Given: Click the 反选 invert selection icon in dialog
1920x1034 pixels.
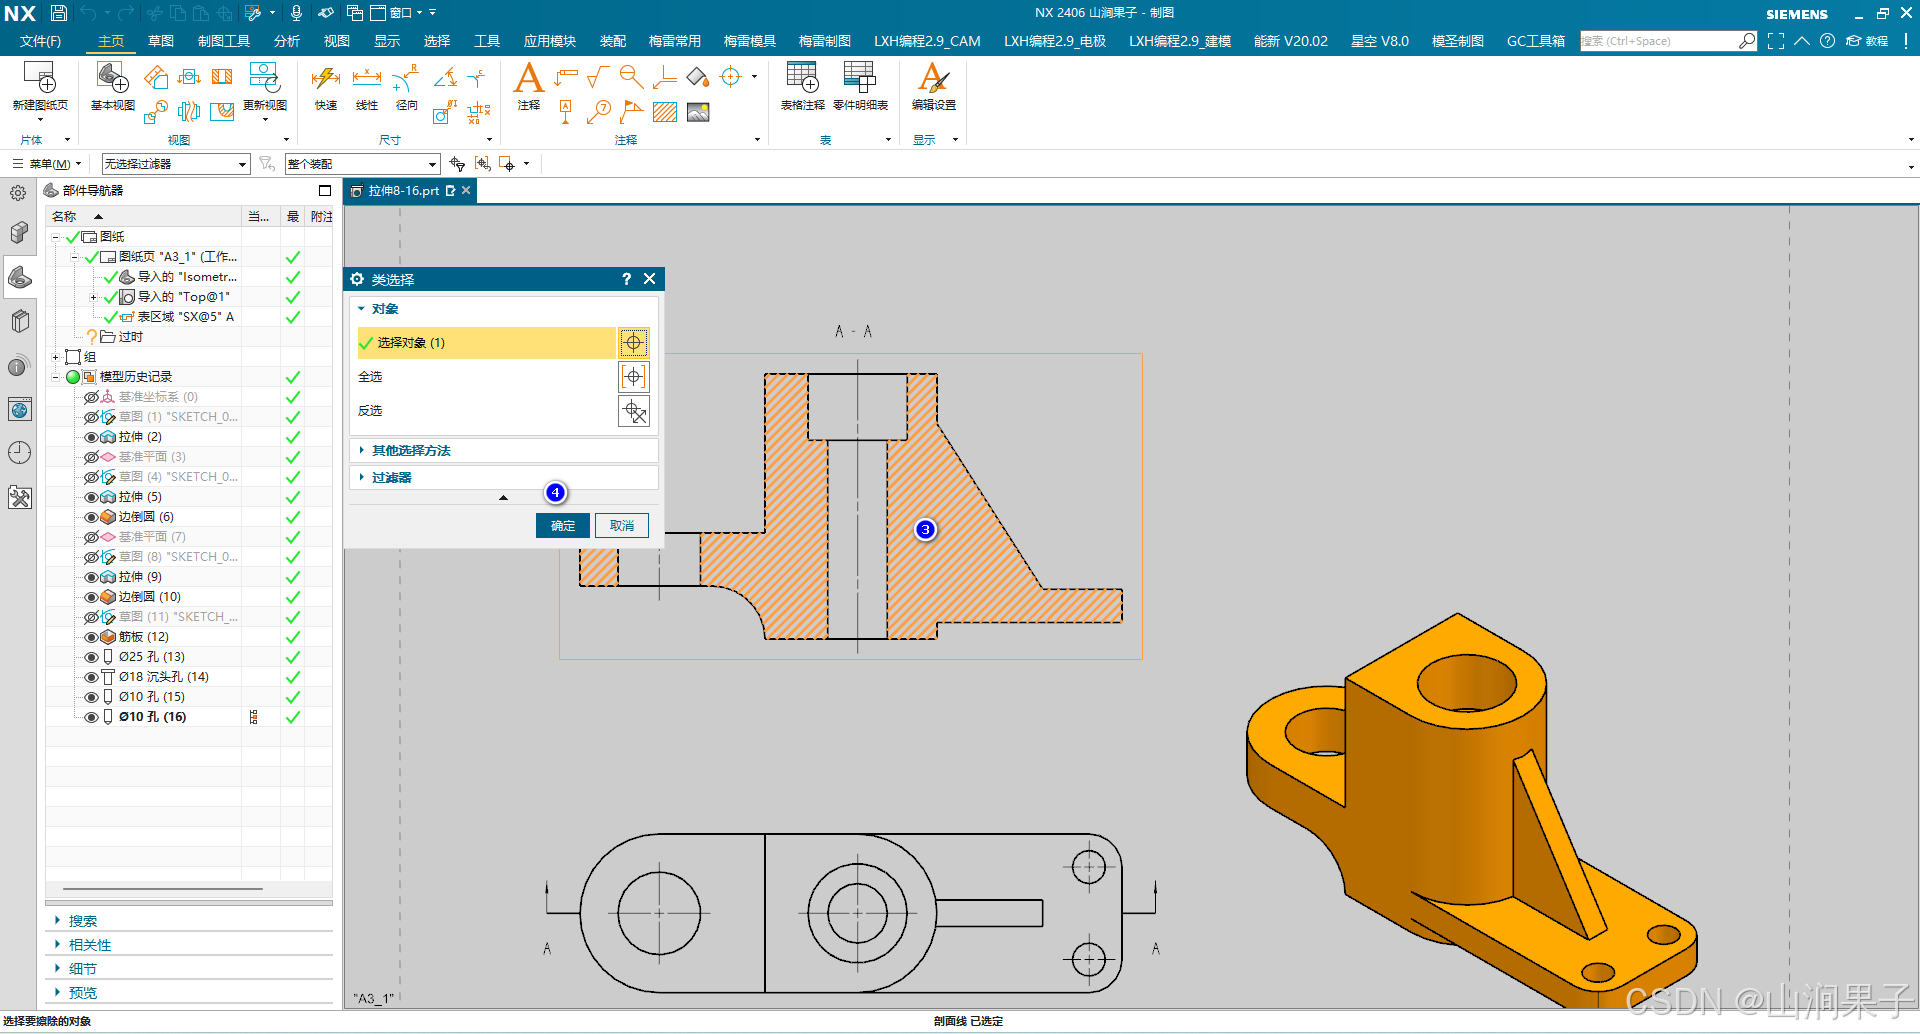Looking at the screenshot, I should pos(633,411).
